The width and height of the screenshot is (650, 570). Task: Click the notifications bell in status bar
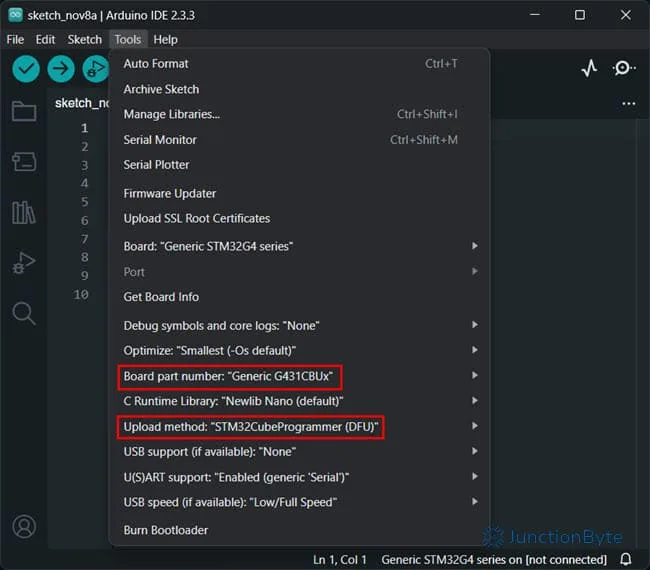click(x=626, y=560)
